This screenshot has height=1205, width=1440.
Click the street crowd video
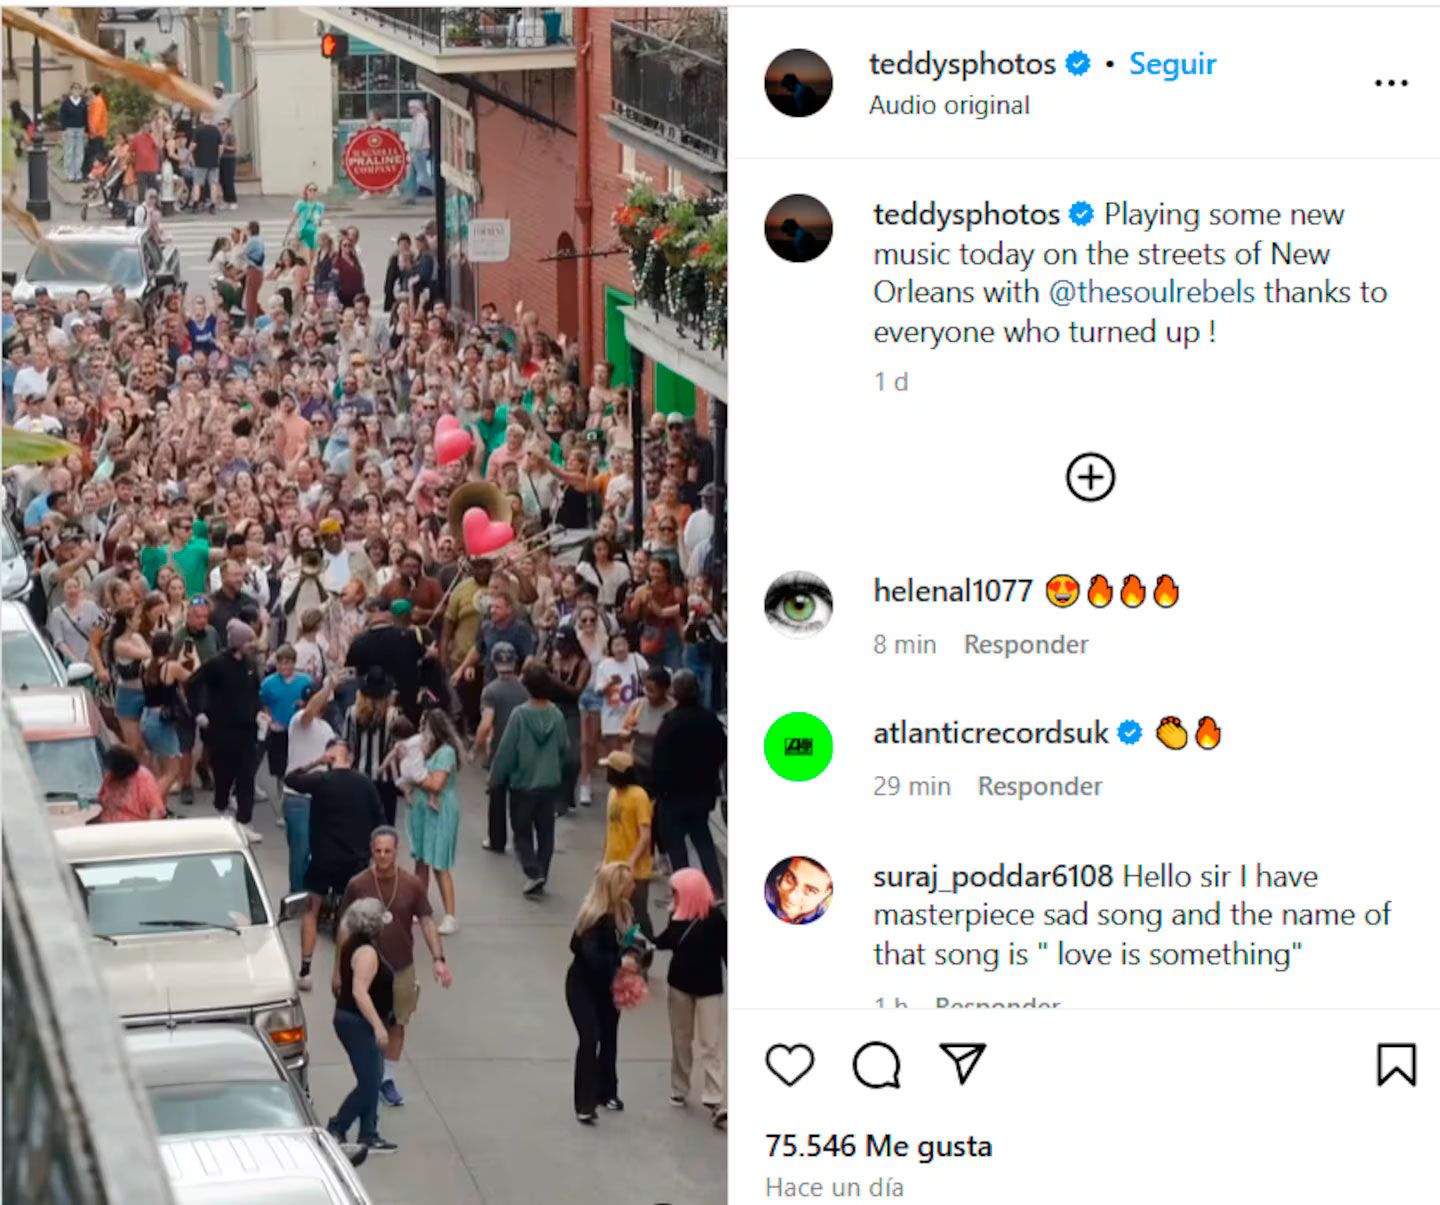pyautogui.click(x=364, y=606)
